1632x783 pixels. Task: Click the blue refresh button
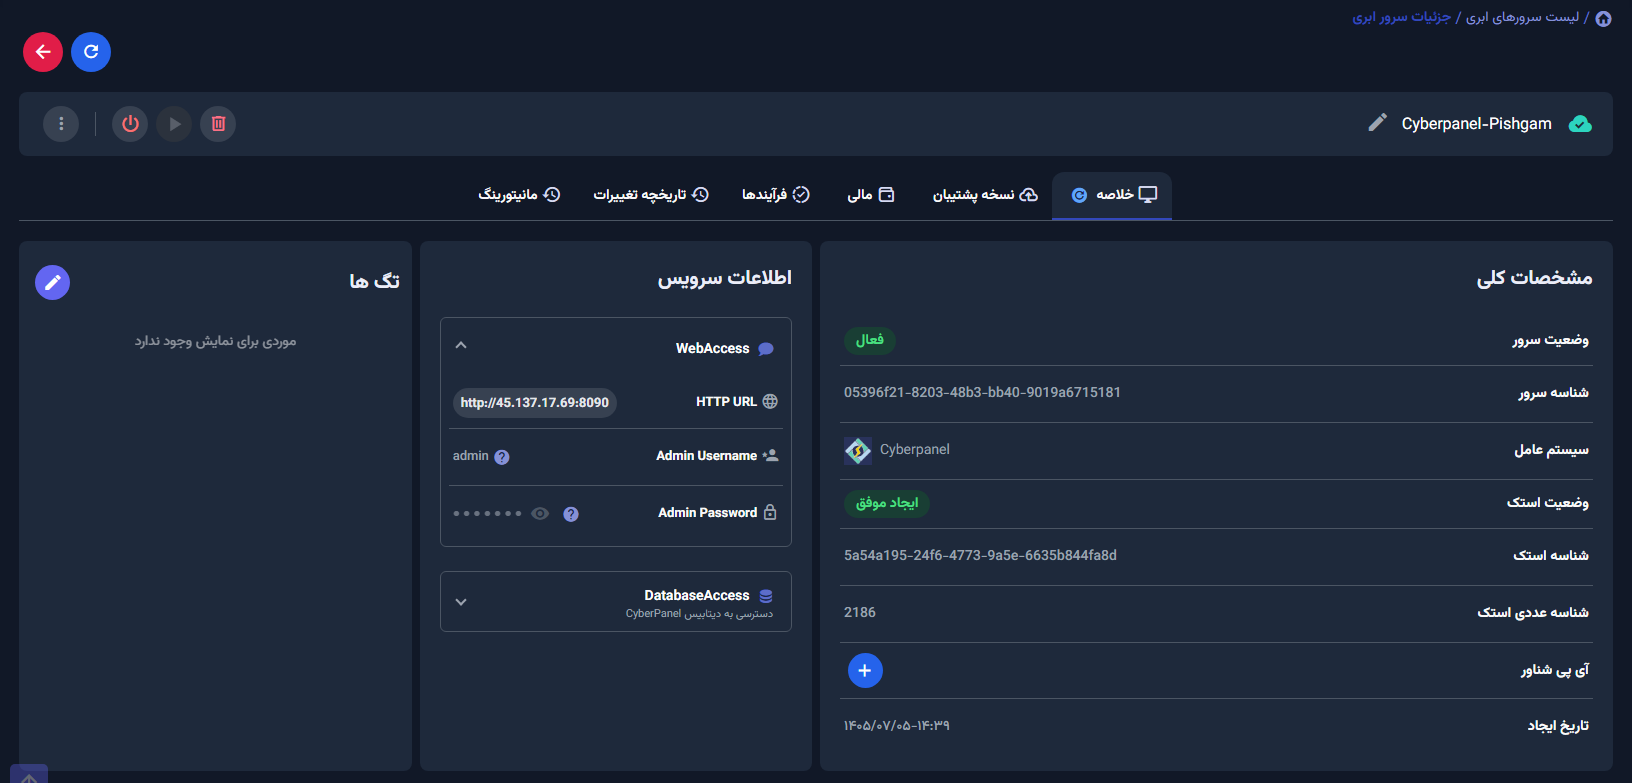[x=91, y=52]
